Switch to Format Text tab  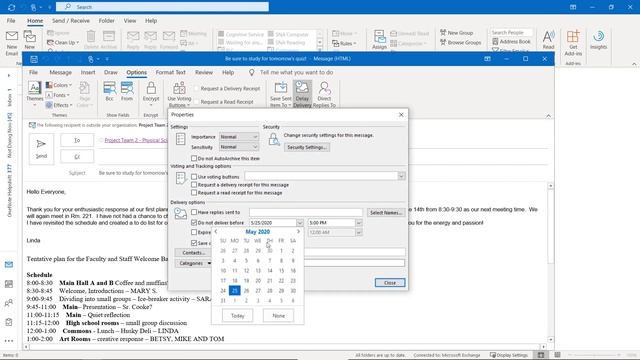coord(171,72)
